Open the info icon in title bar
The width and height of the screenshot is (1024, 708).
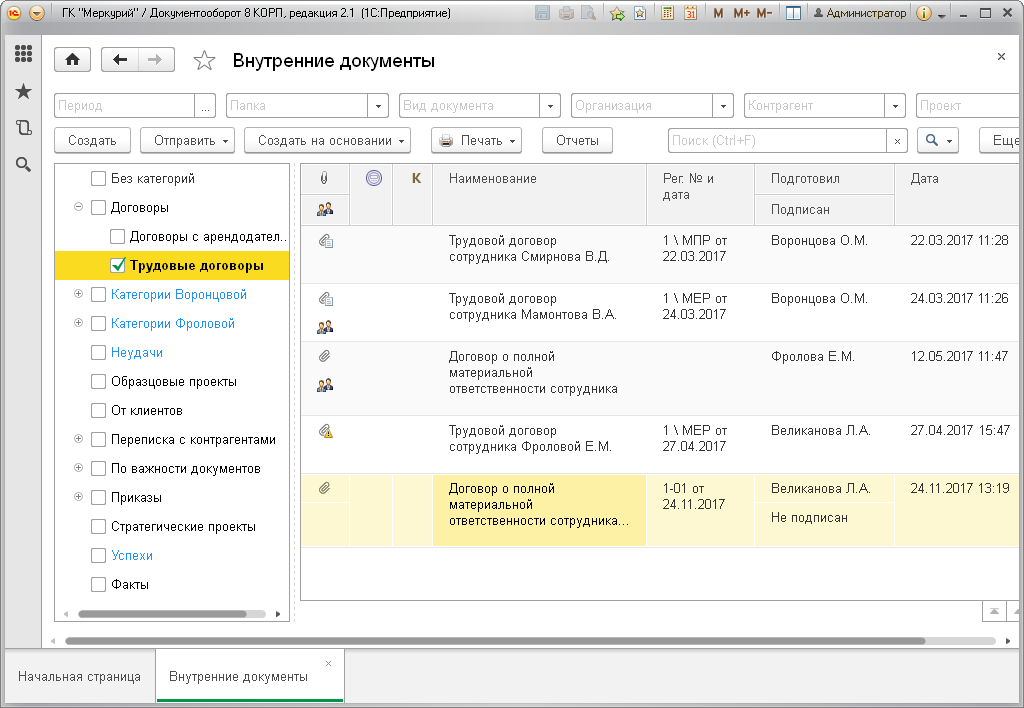[x=923, y=13]
